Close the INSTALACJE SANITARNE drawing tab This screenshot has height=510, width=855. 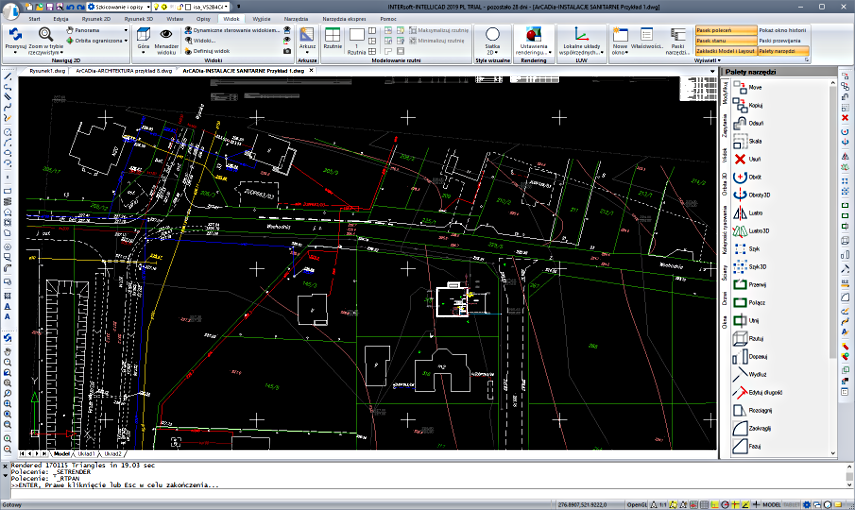point(311,71)
